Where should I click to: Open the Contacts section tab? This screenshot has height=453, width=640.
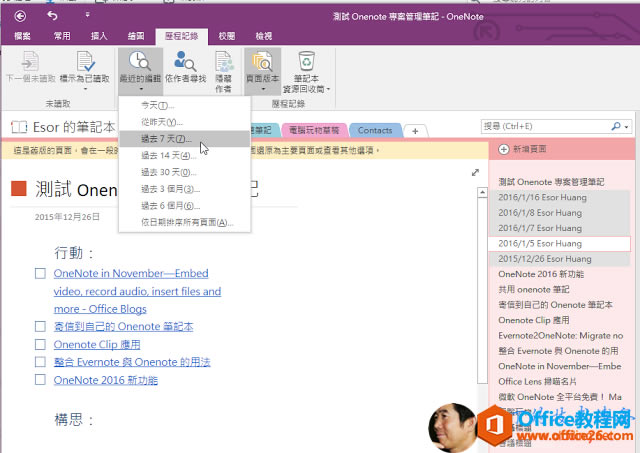(375, 130)
